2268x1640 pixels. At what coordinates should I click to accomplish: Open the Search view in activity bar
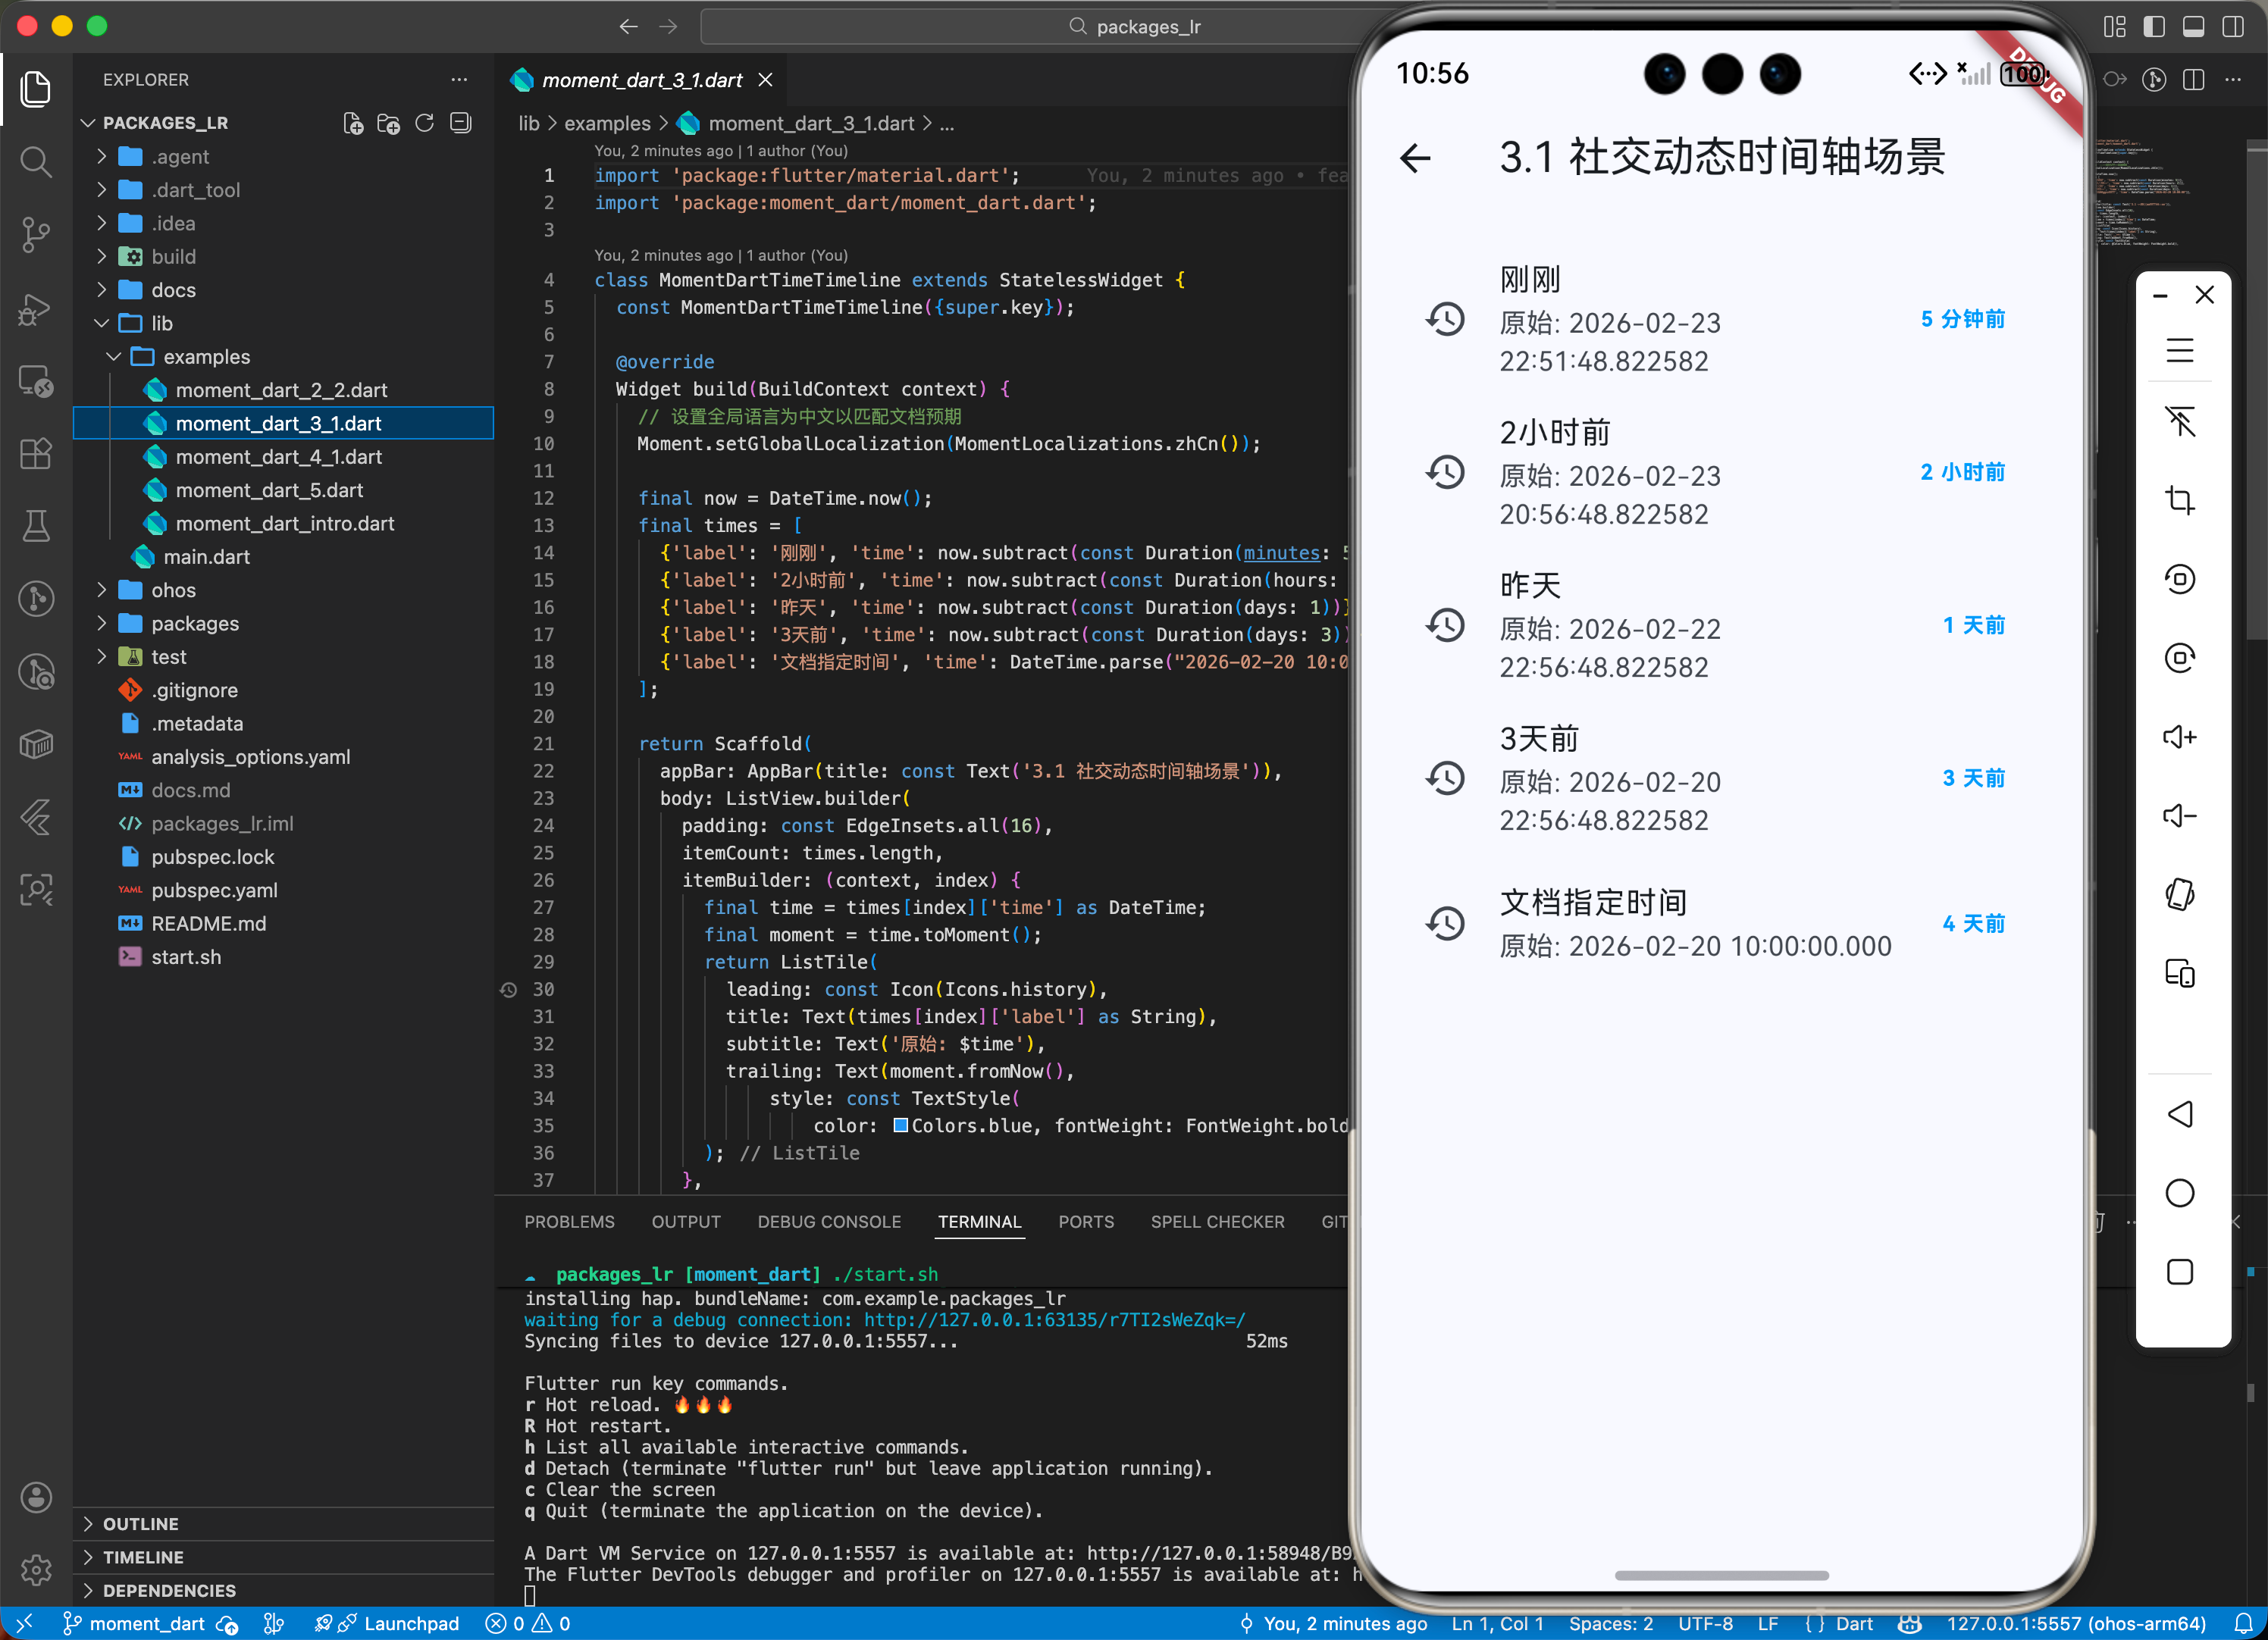36,161
